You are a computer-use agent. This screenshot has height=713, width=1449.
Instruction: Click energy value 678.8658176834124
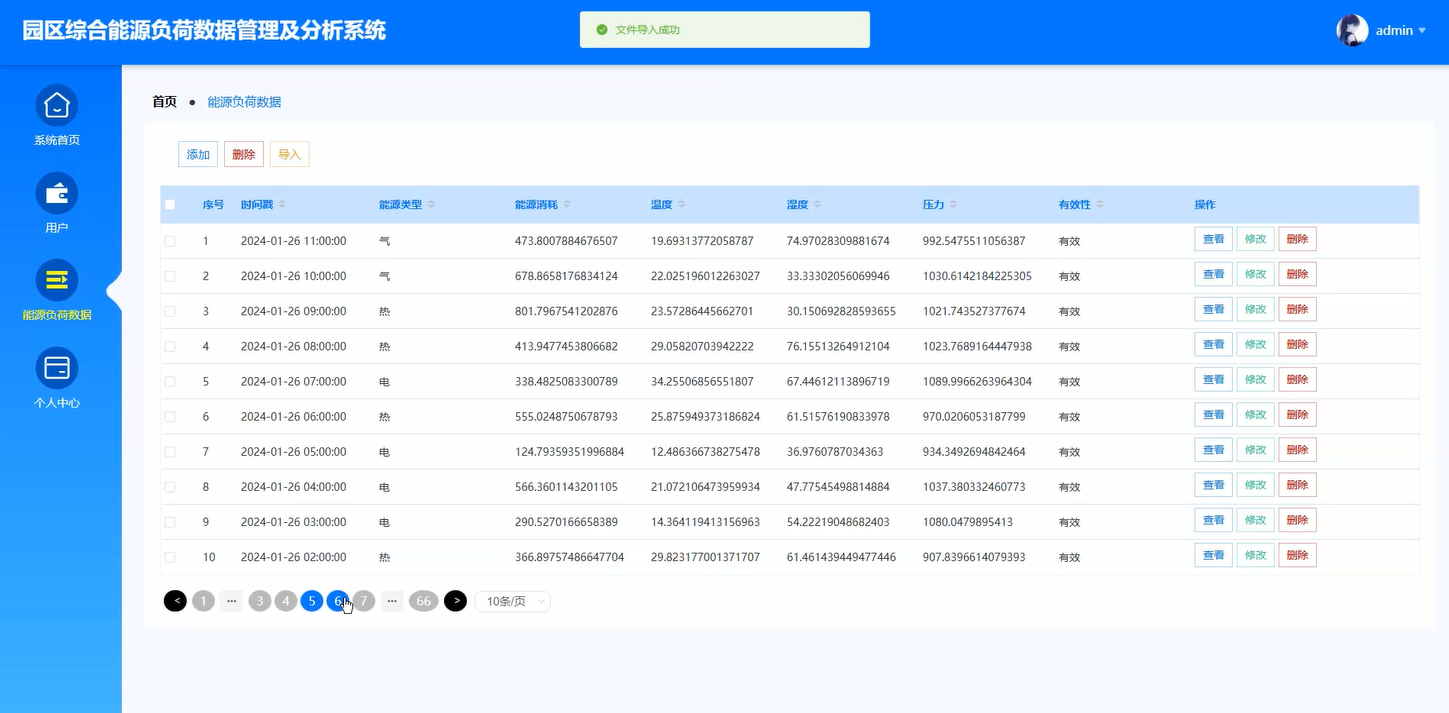tap(566, 276)
